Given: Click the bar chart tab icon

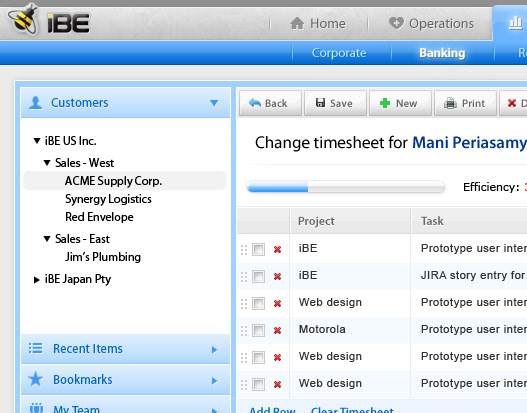Looking at the screenshot, I should click(x=516, y=23).
